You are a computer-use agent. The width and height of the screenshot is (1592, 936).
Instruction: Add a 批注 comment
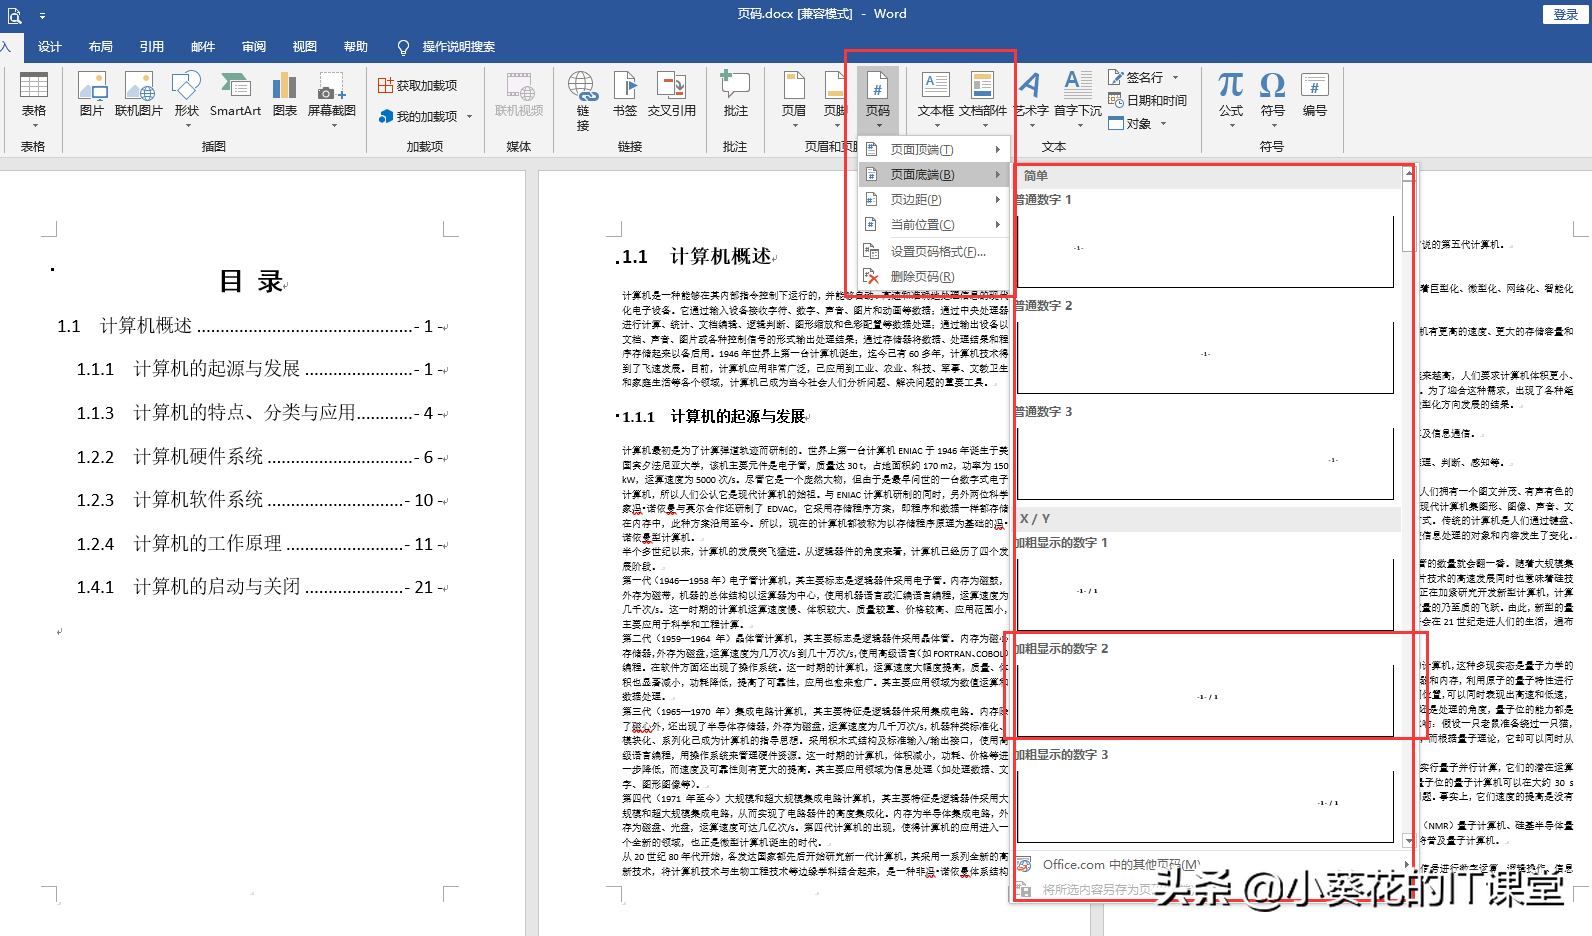click(735, 95)
